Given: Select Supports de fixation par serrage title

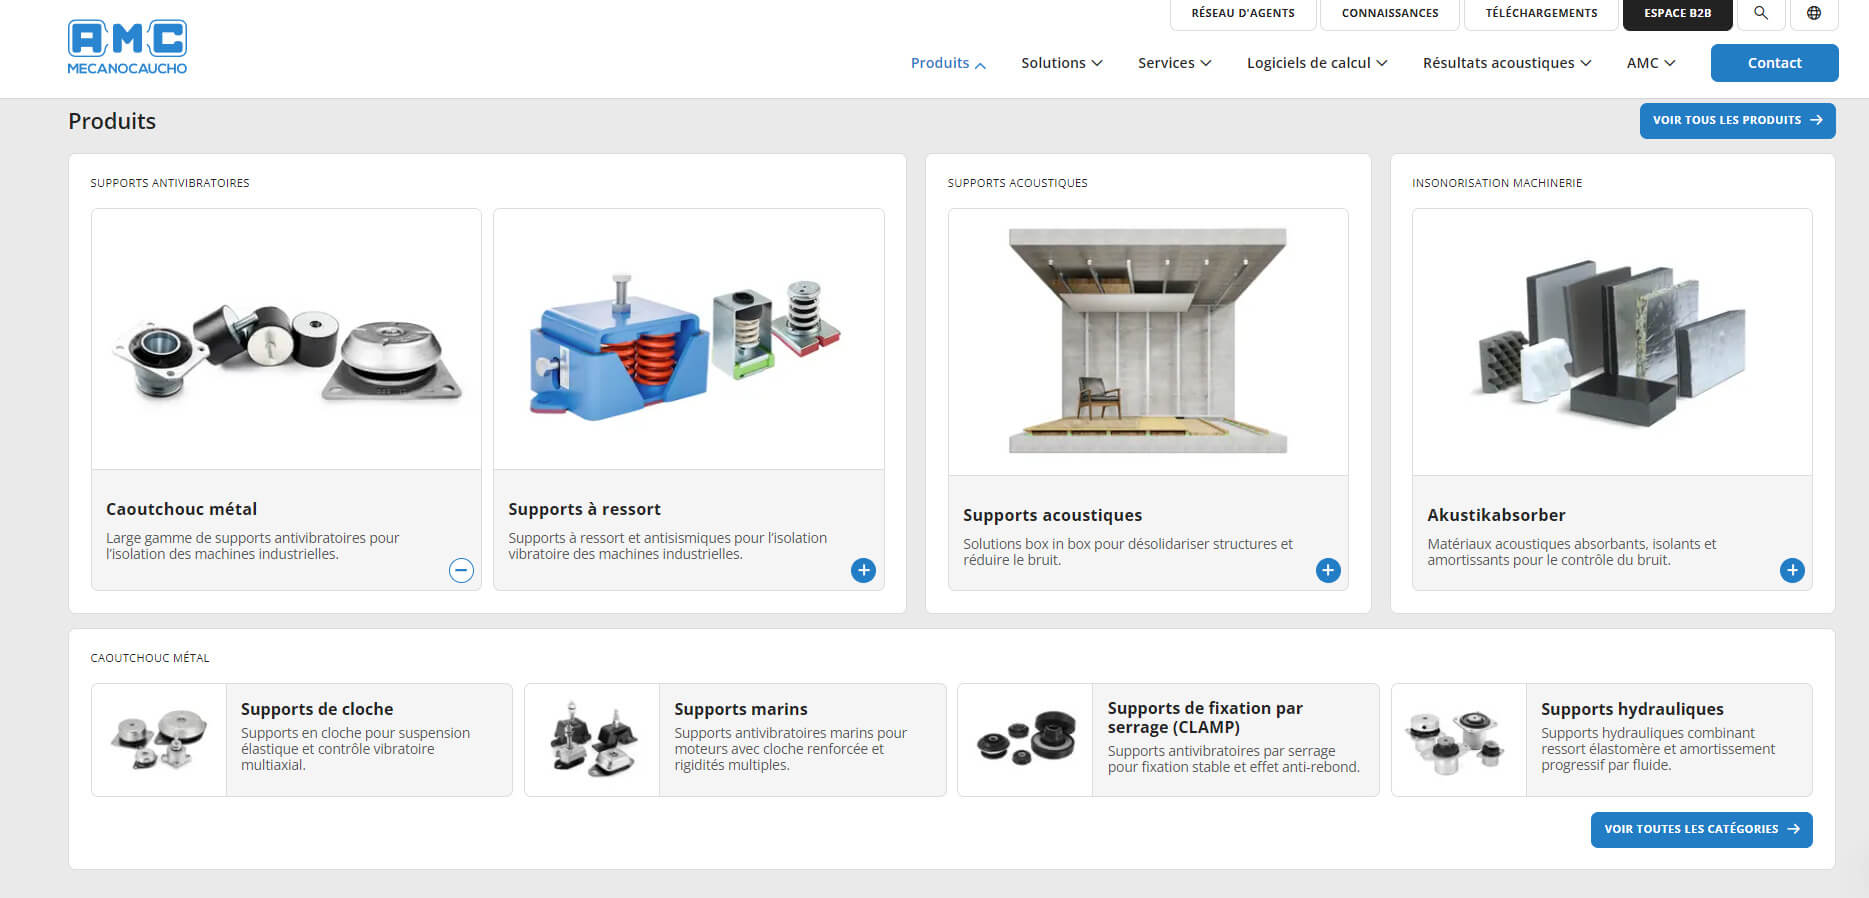Looking at the screenshot, I should tap(1205, 717).
